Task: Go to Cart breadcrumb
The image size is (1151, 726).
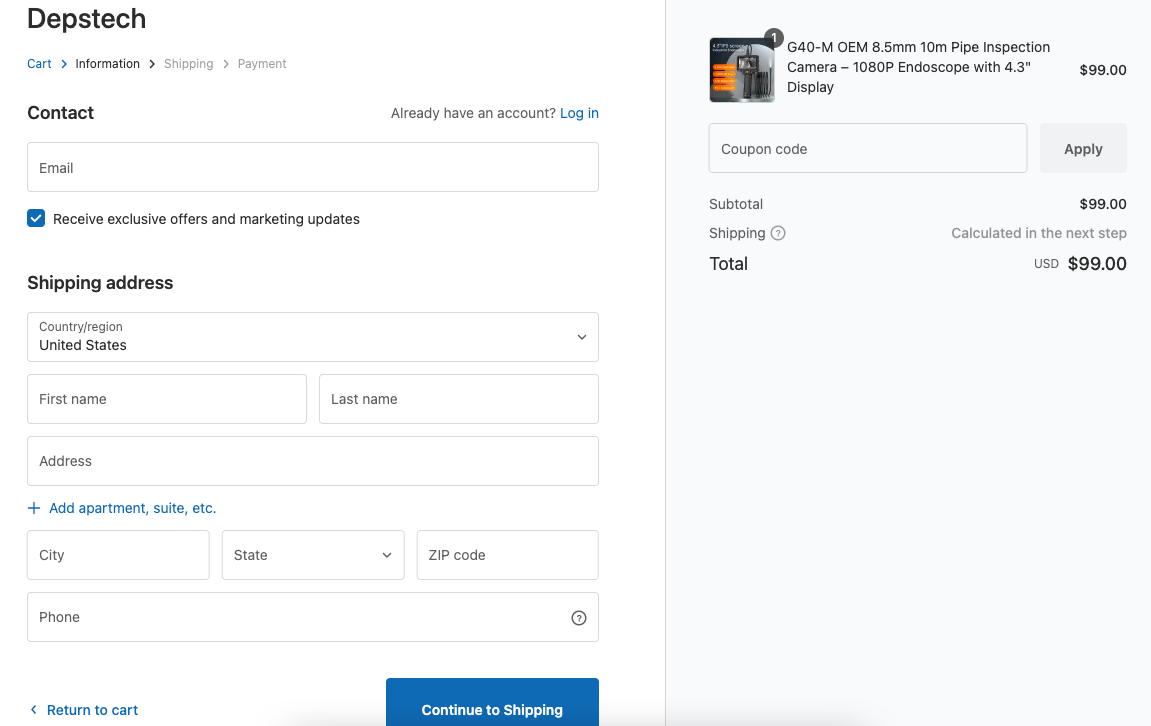Action: click(39, 64)
